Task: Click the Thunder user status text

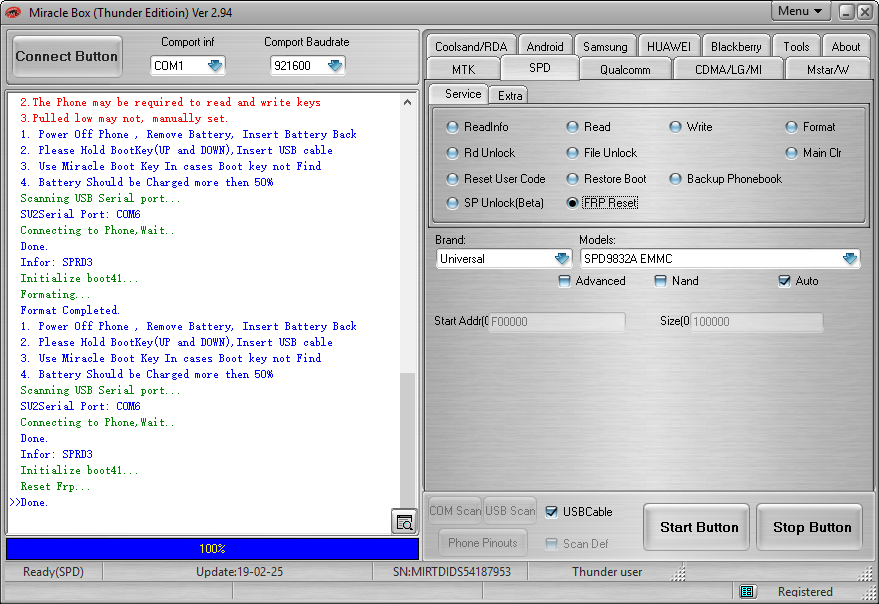Action: 607,571
